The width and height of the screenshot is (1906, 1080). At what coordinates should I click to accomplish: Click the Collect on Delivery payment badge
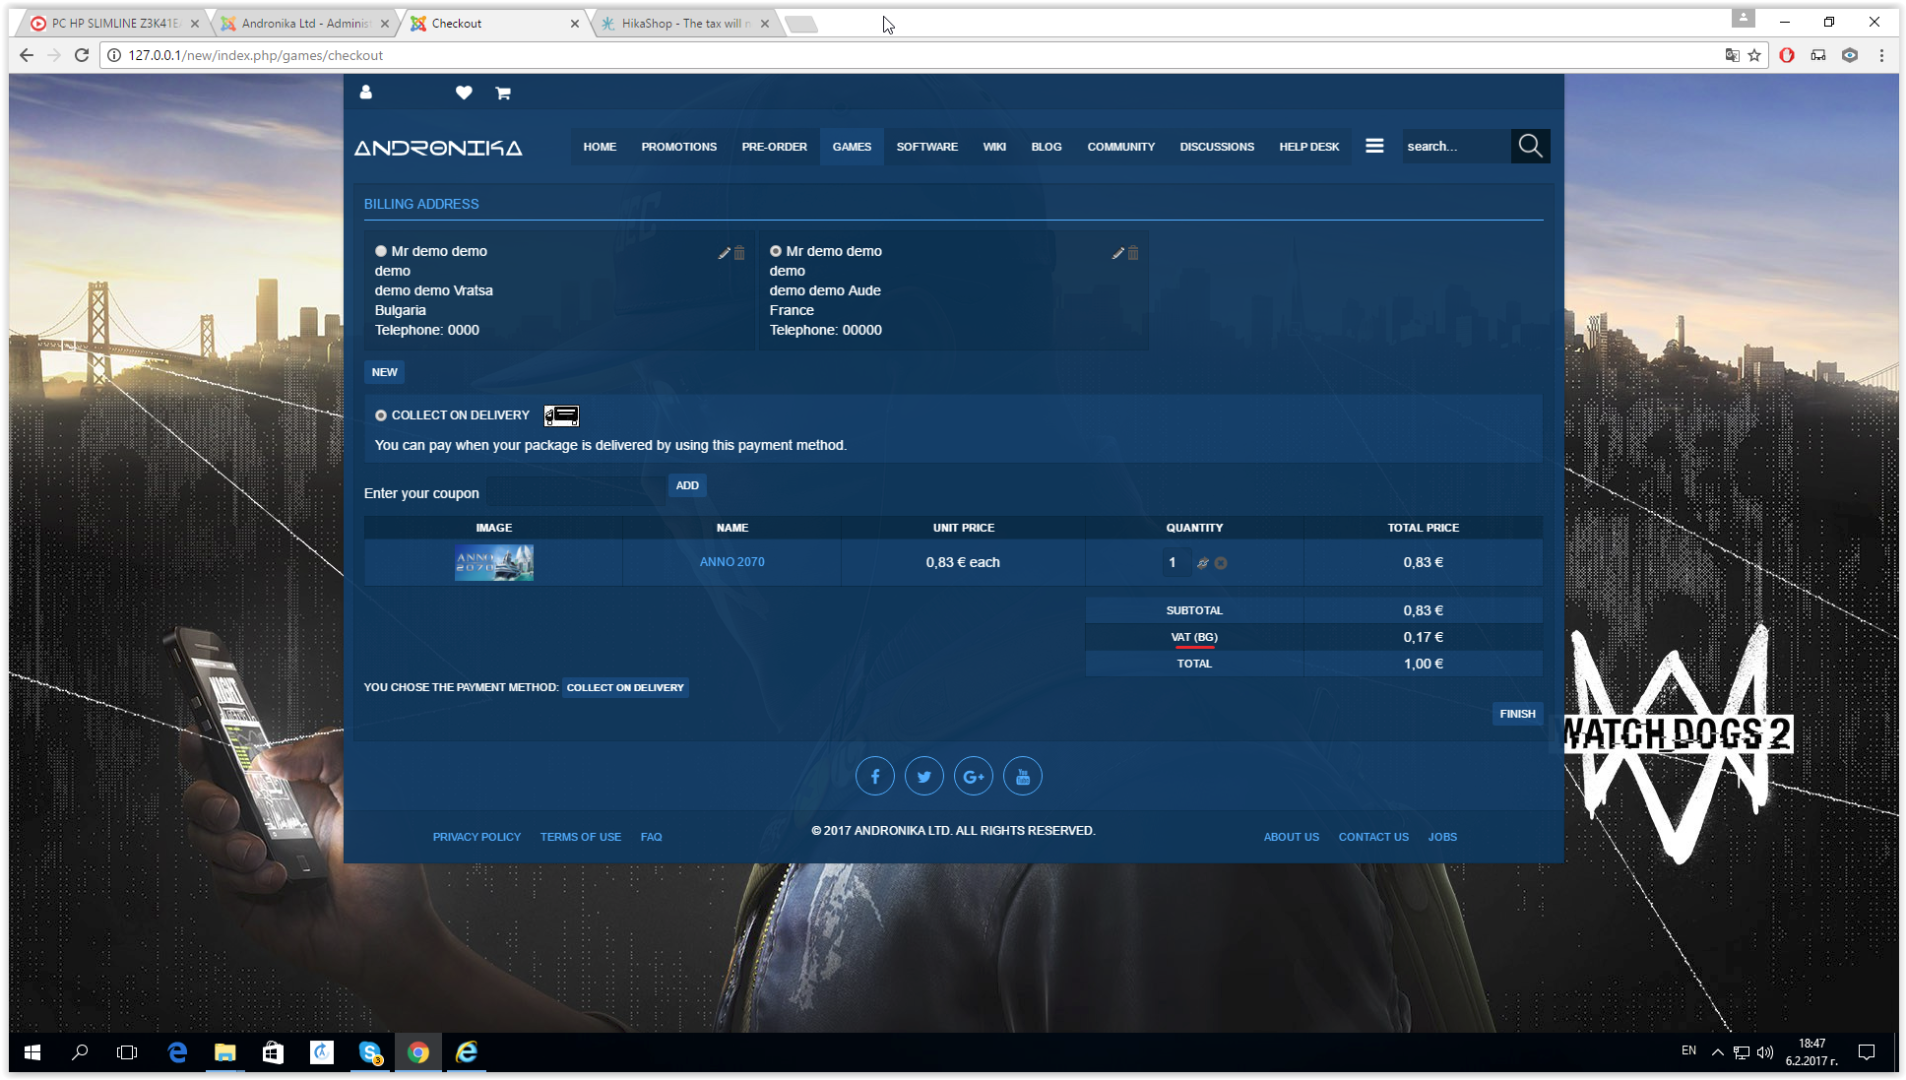point(625,688)
